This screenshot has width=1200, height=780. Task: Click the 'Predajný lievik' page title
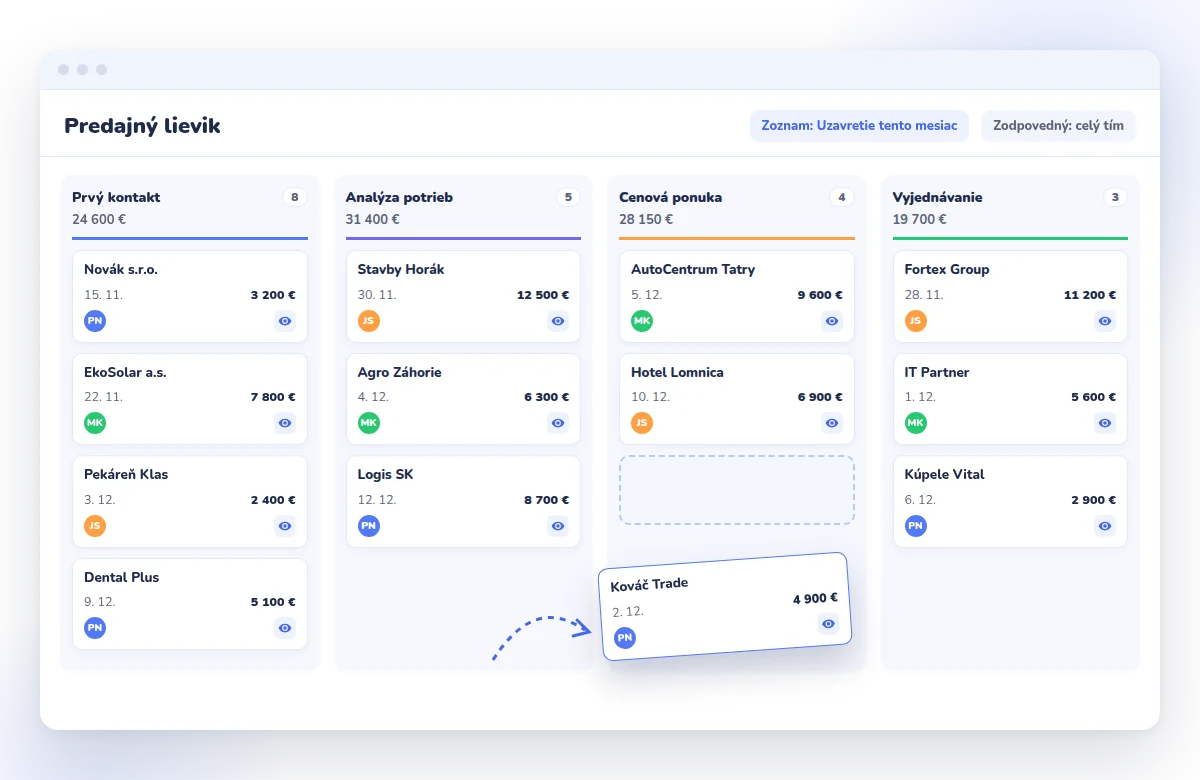tap(142, 126)
